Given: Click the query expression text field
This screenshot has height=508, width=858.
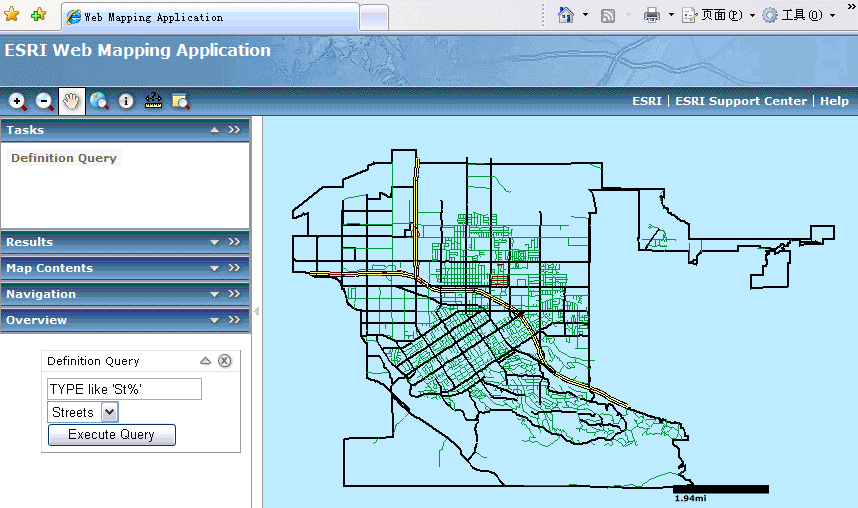Looking at the screenshot, I should coord(125,389).
